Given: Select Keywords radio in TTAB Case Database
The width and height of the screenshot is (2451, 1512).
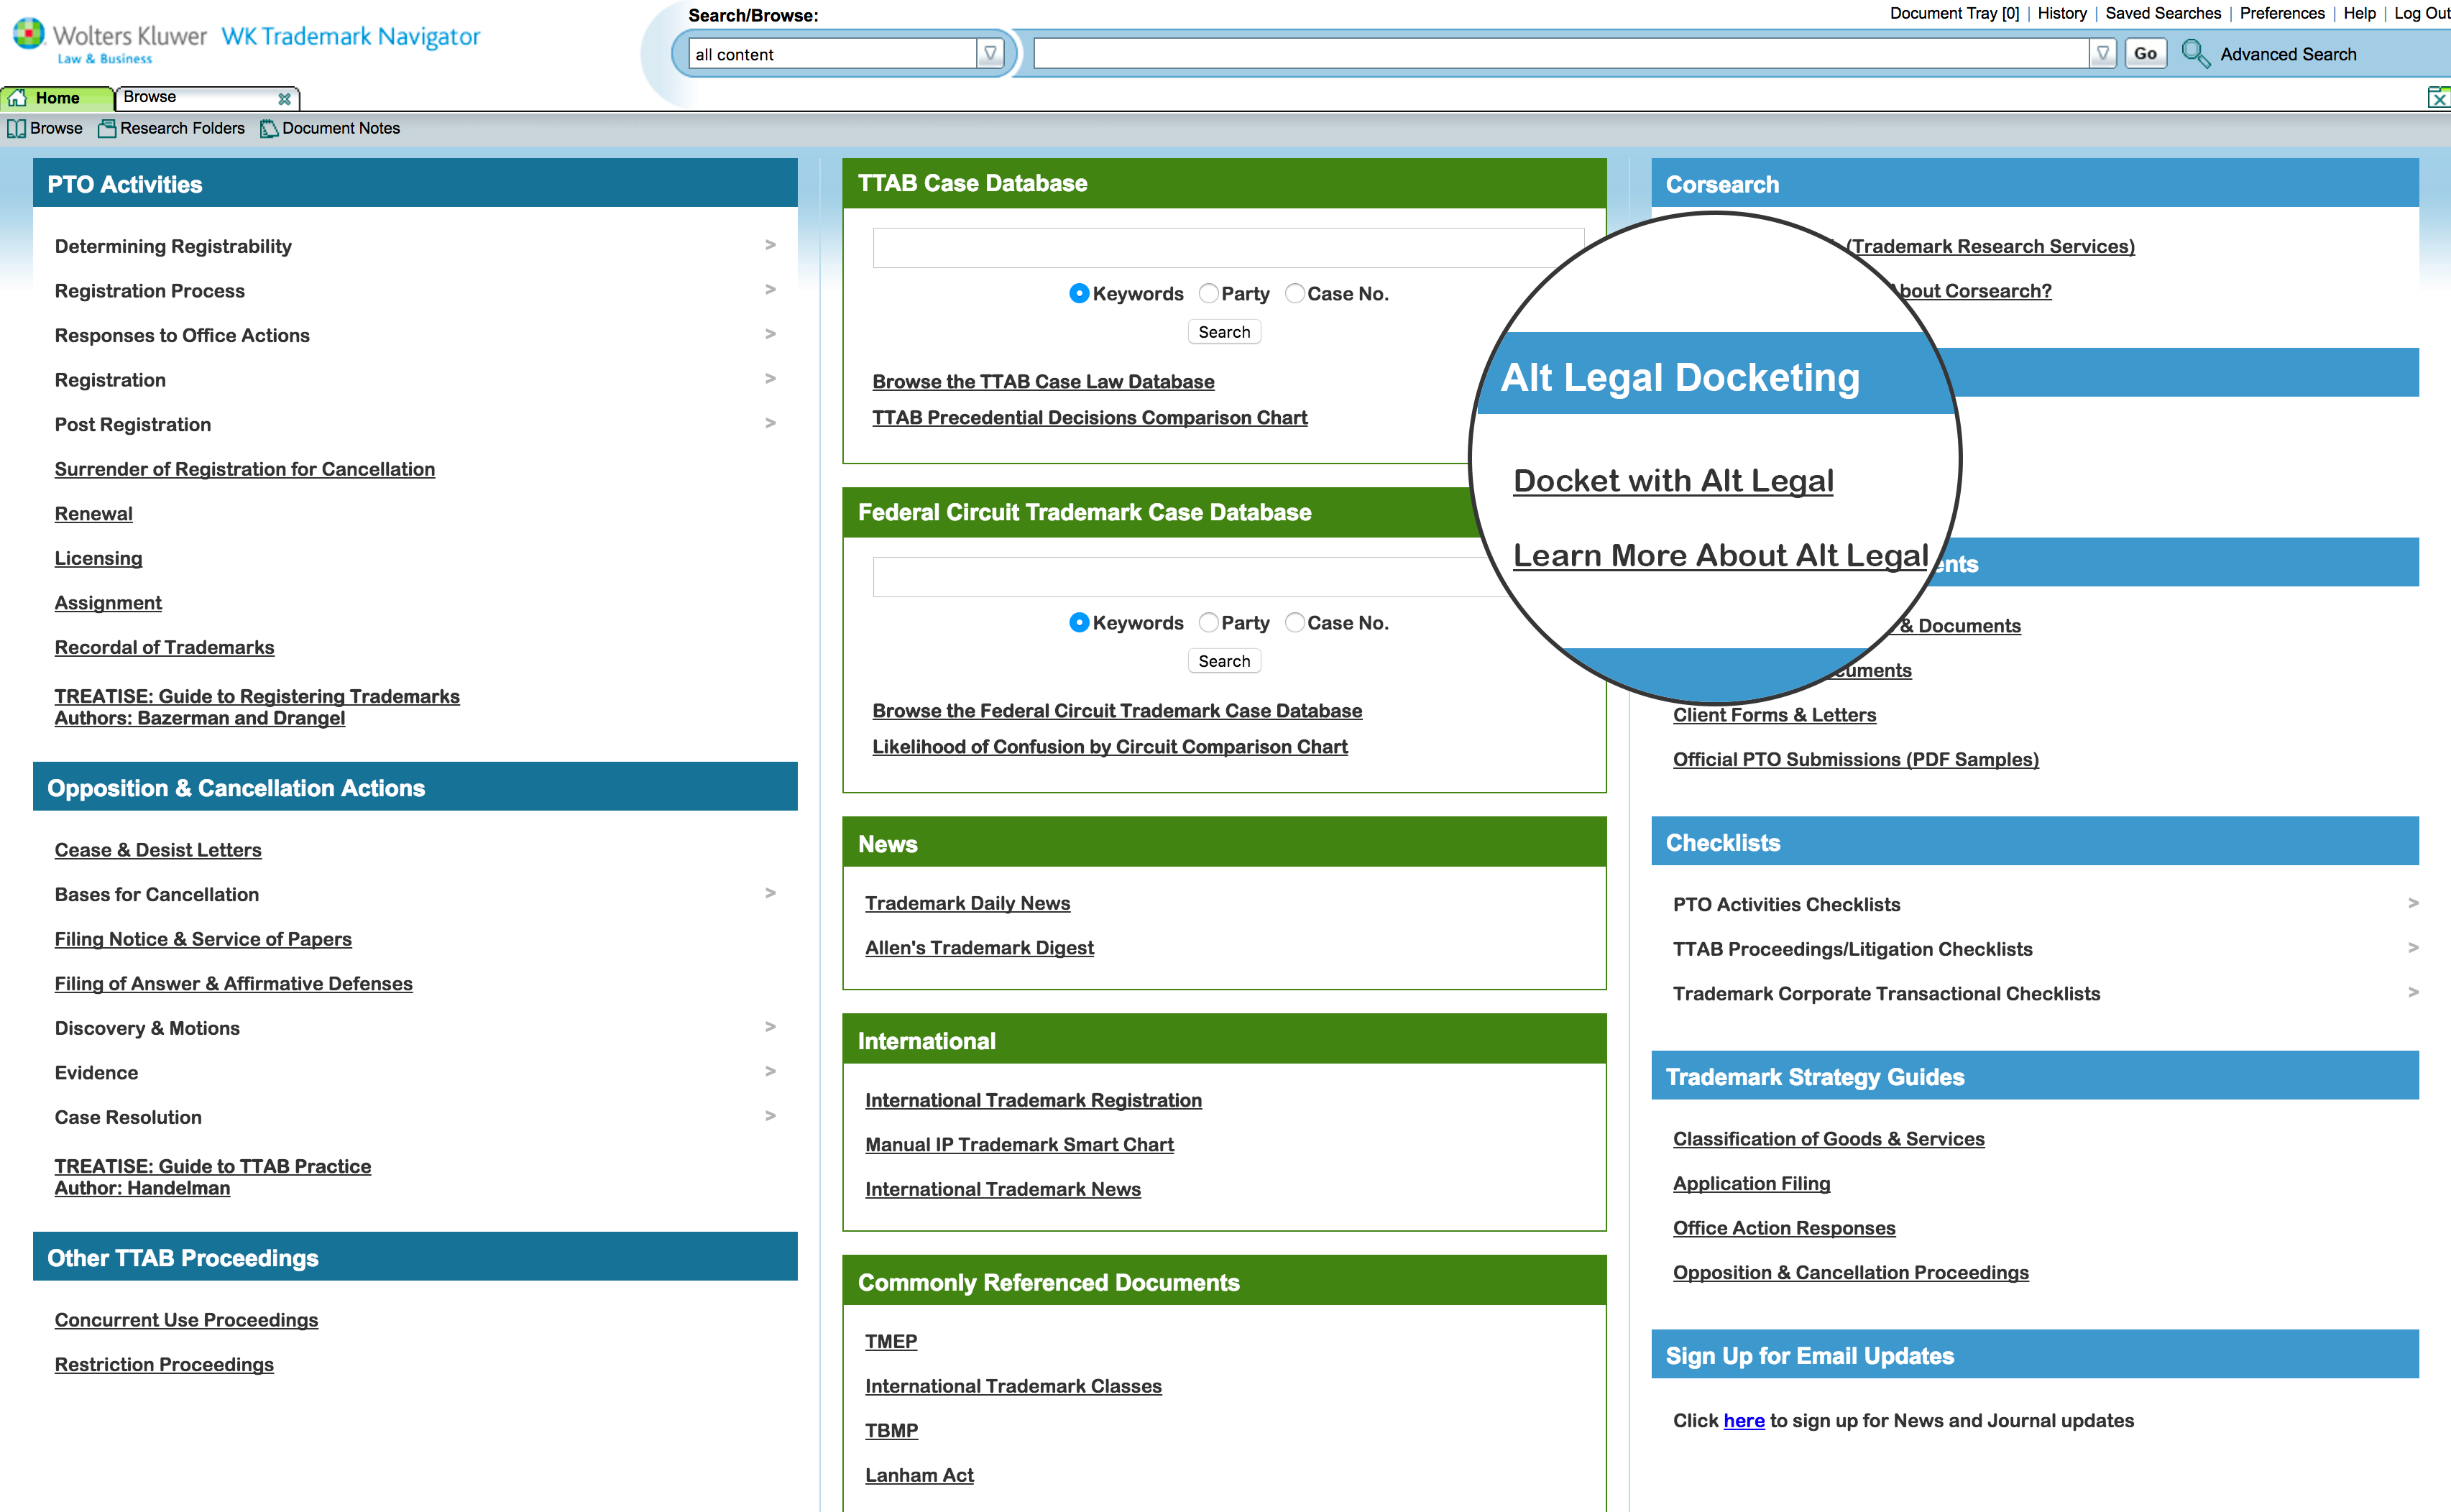Looking at the screenshot, I should 1078,293.
